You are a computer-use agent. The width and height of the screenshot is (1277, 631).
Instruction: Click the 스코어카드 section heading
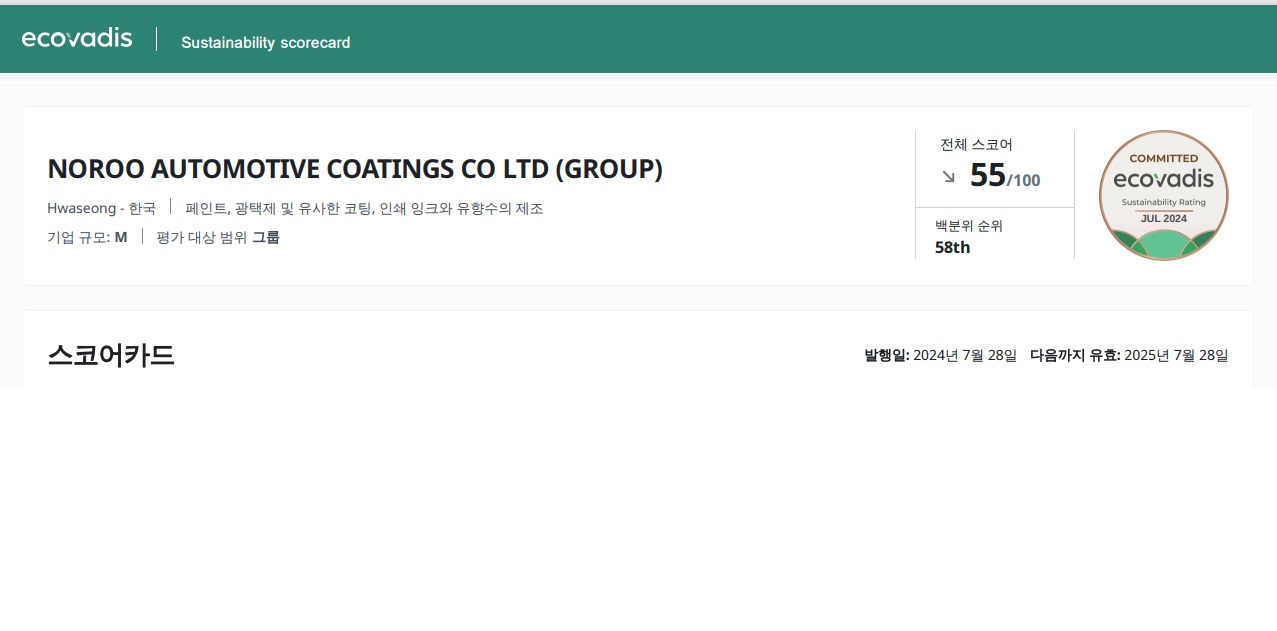[x=111, y=355]
